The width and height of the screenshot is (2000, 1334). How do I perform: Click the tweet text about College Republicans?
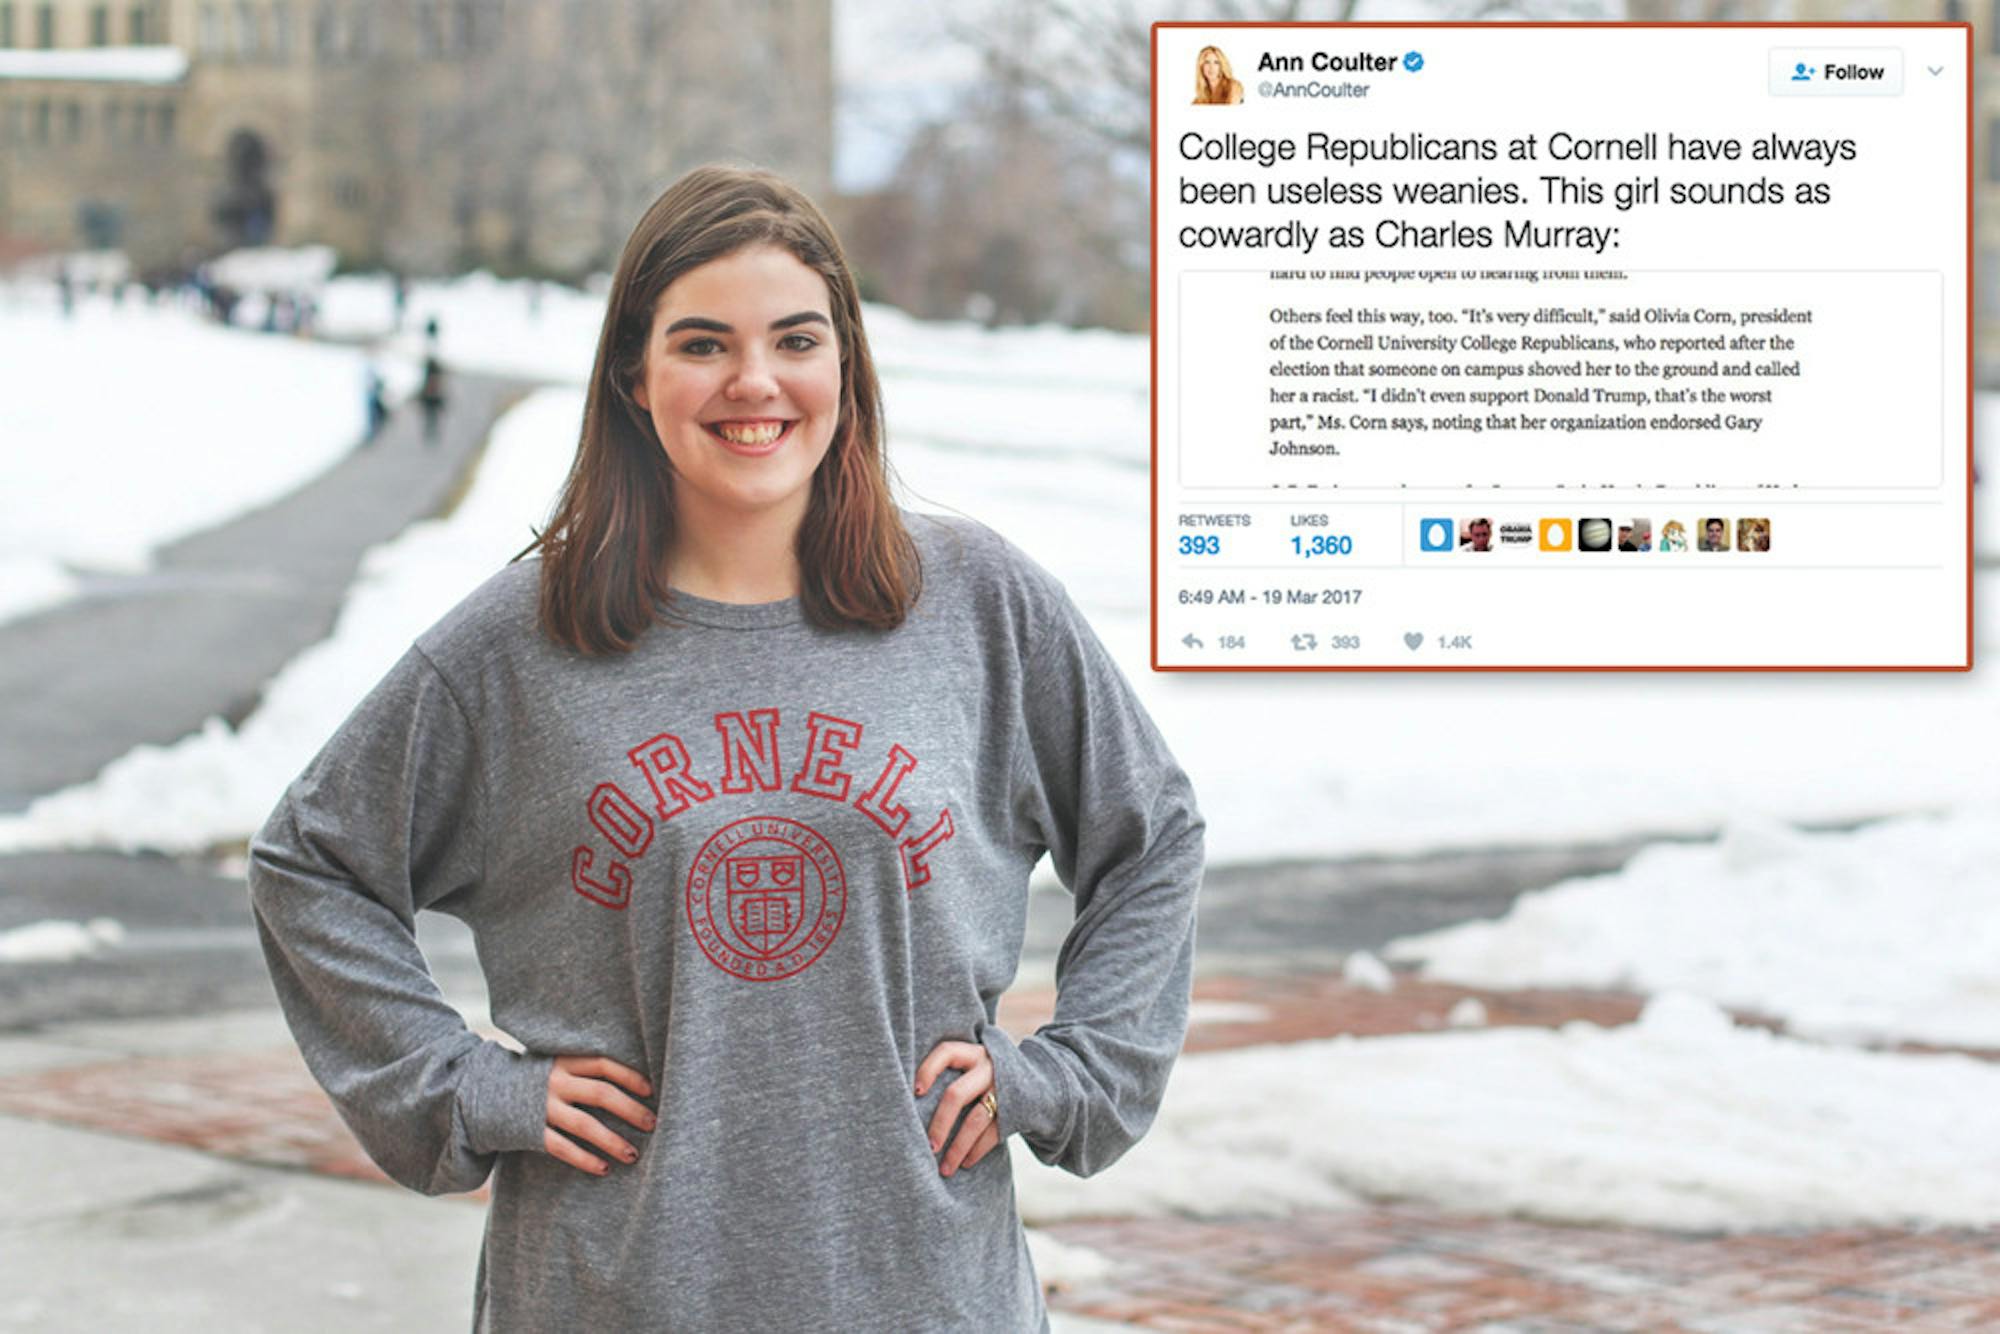1517,191
